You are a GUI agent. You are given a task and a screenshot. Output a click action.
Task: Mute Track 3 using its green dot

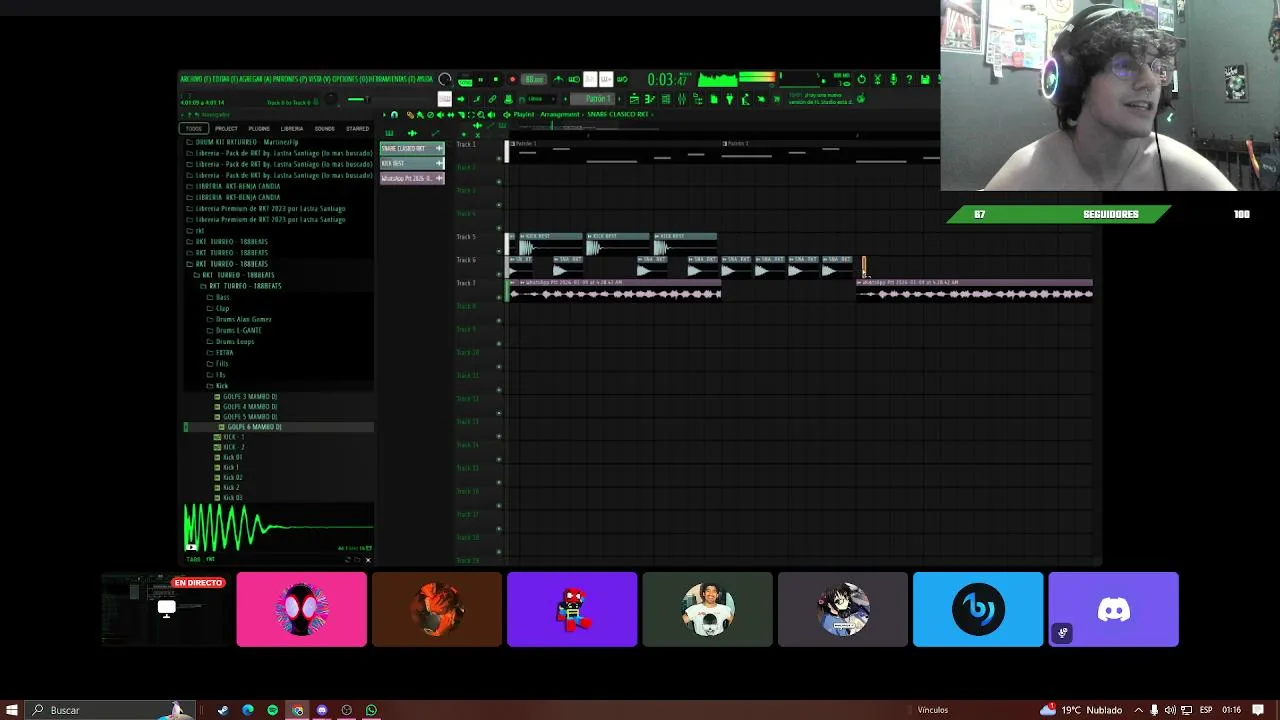(x=499, y=205)
